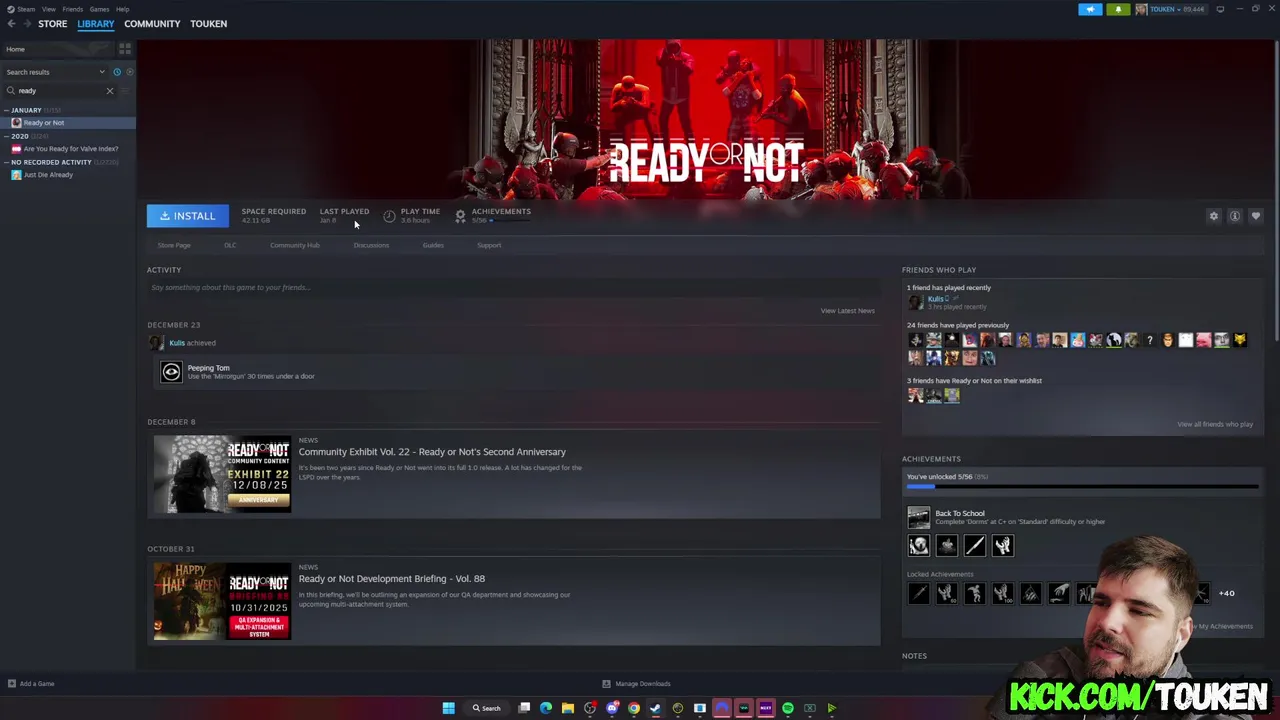Open the Community Hub link
Screen dimensions: 1280x720
click(x=295, y=245)
